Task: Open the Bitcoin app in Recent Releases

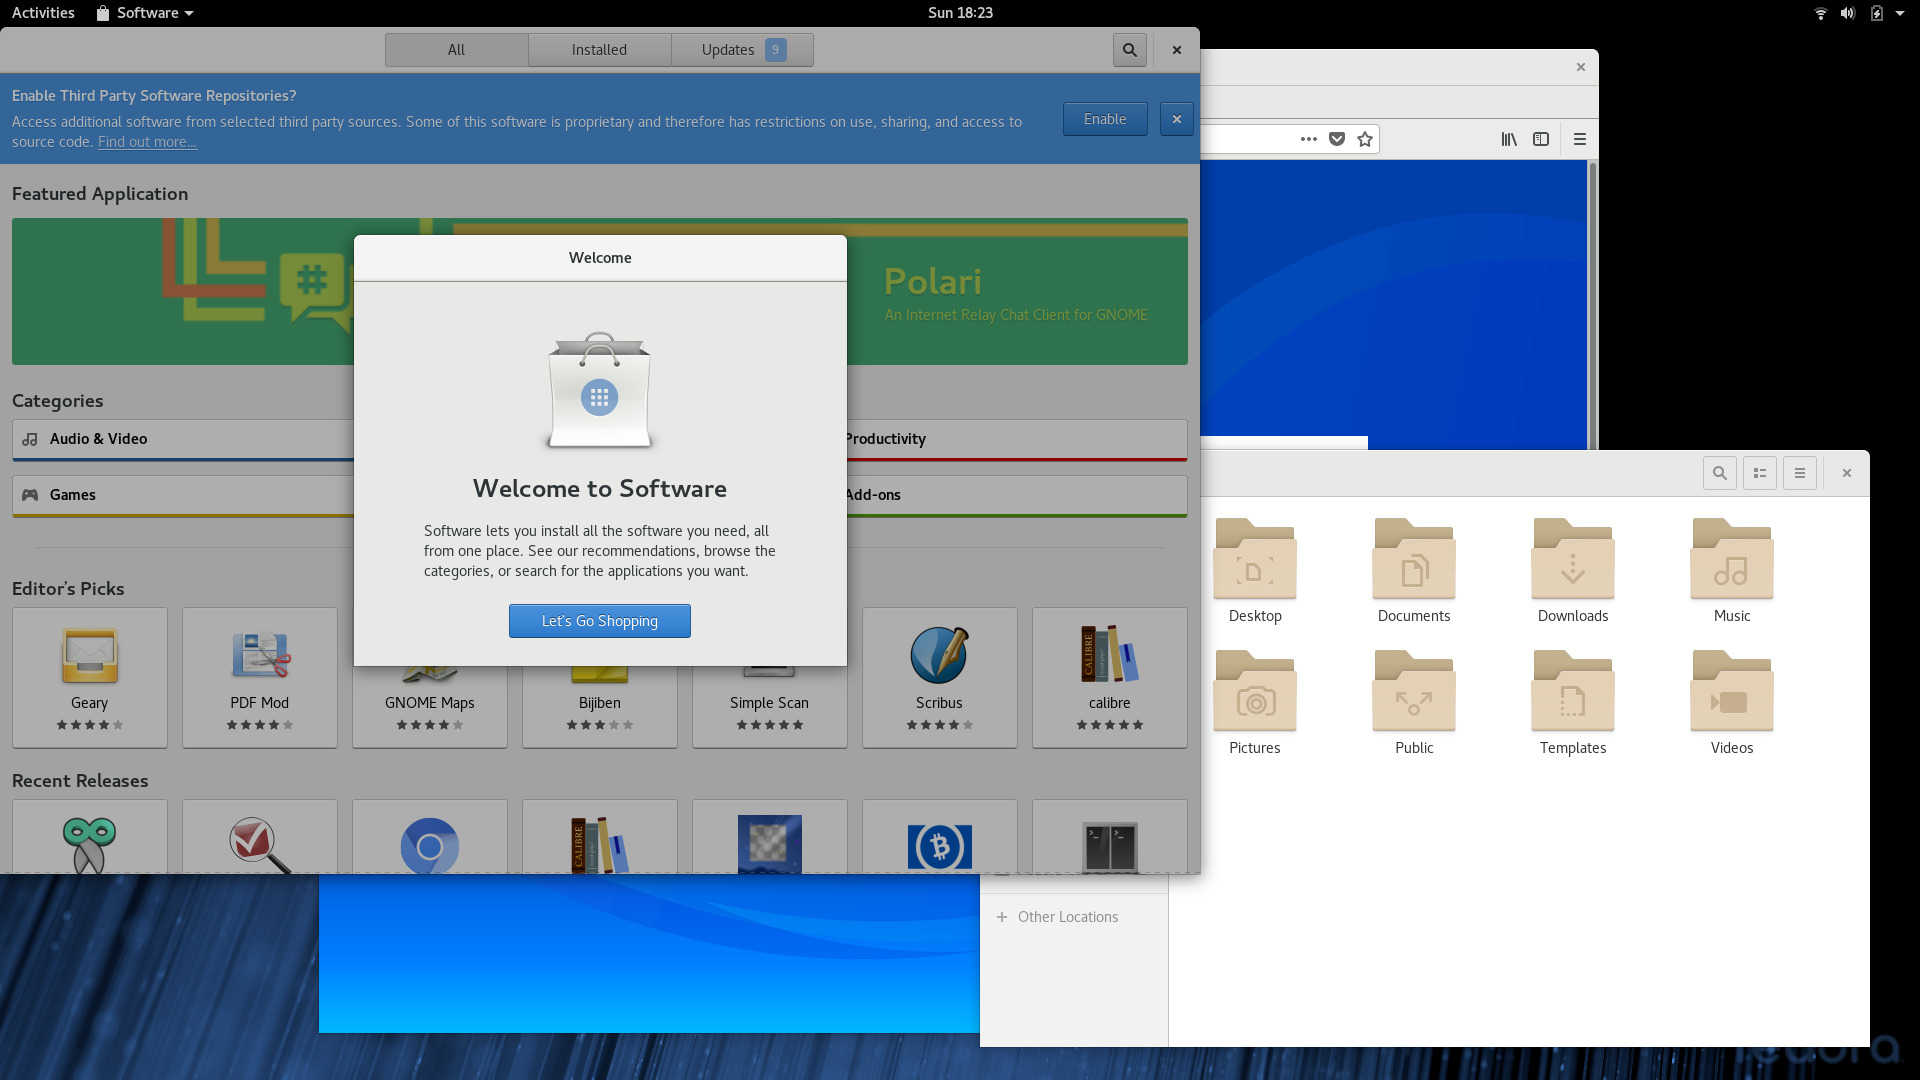Action: click(940, 837)
